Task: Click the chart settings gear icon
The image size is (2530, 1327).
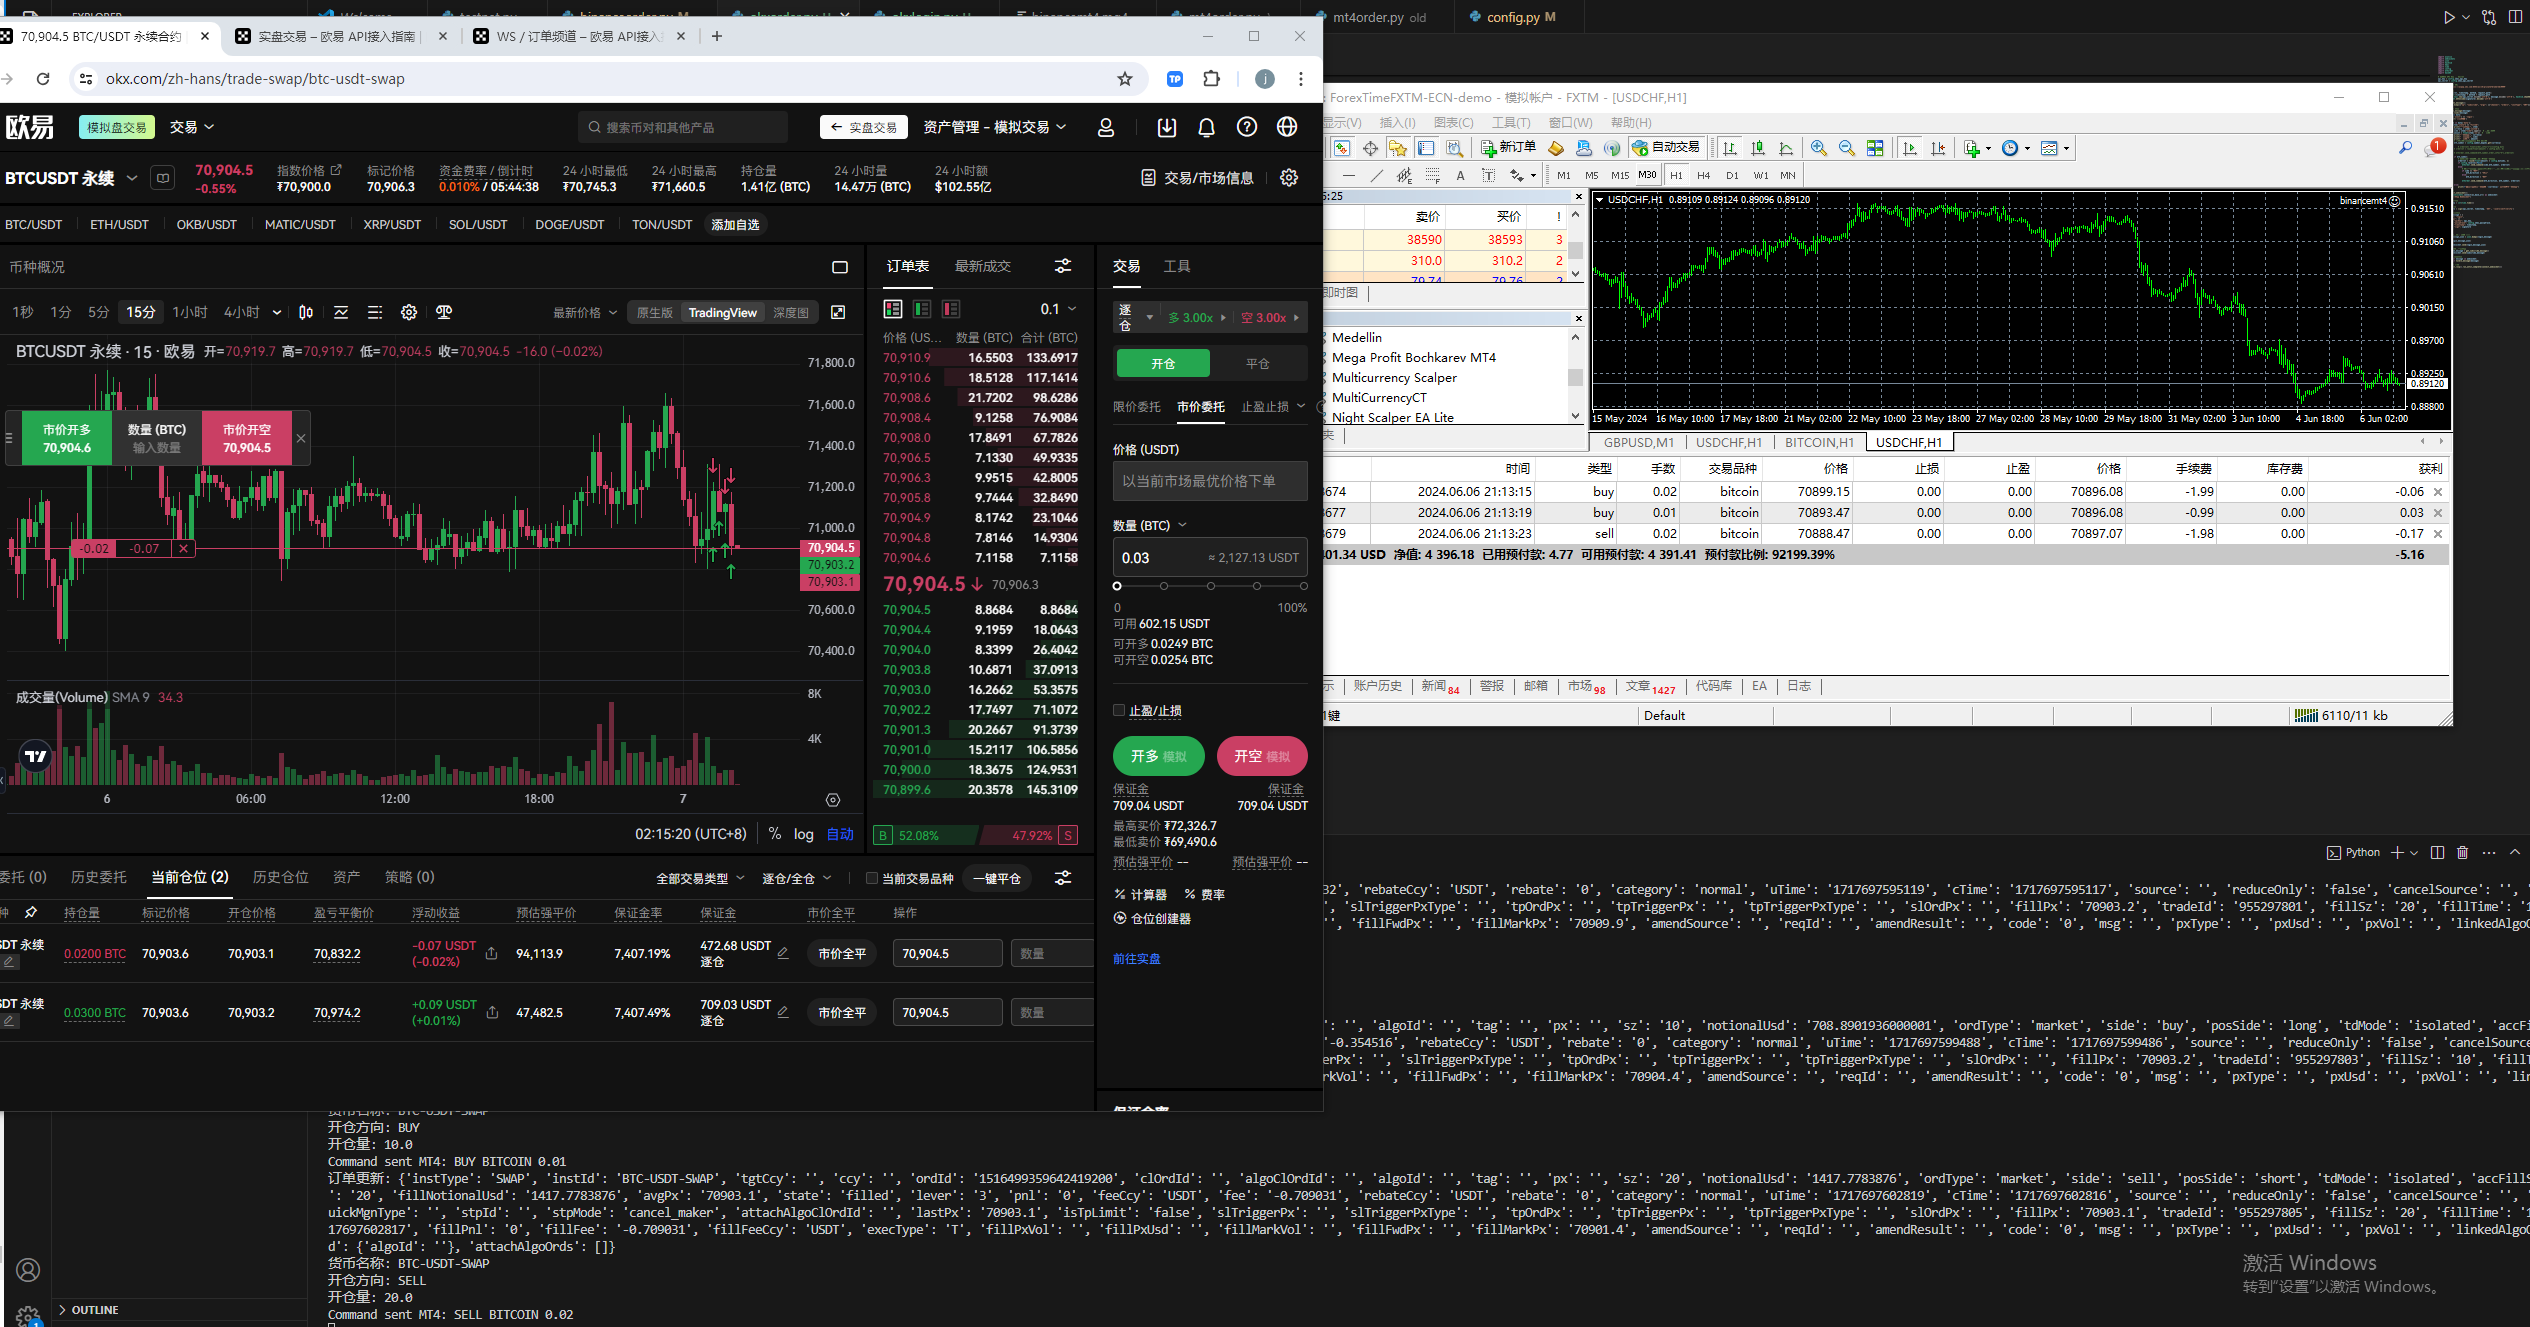Action: [409, 313]
